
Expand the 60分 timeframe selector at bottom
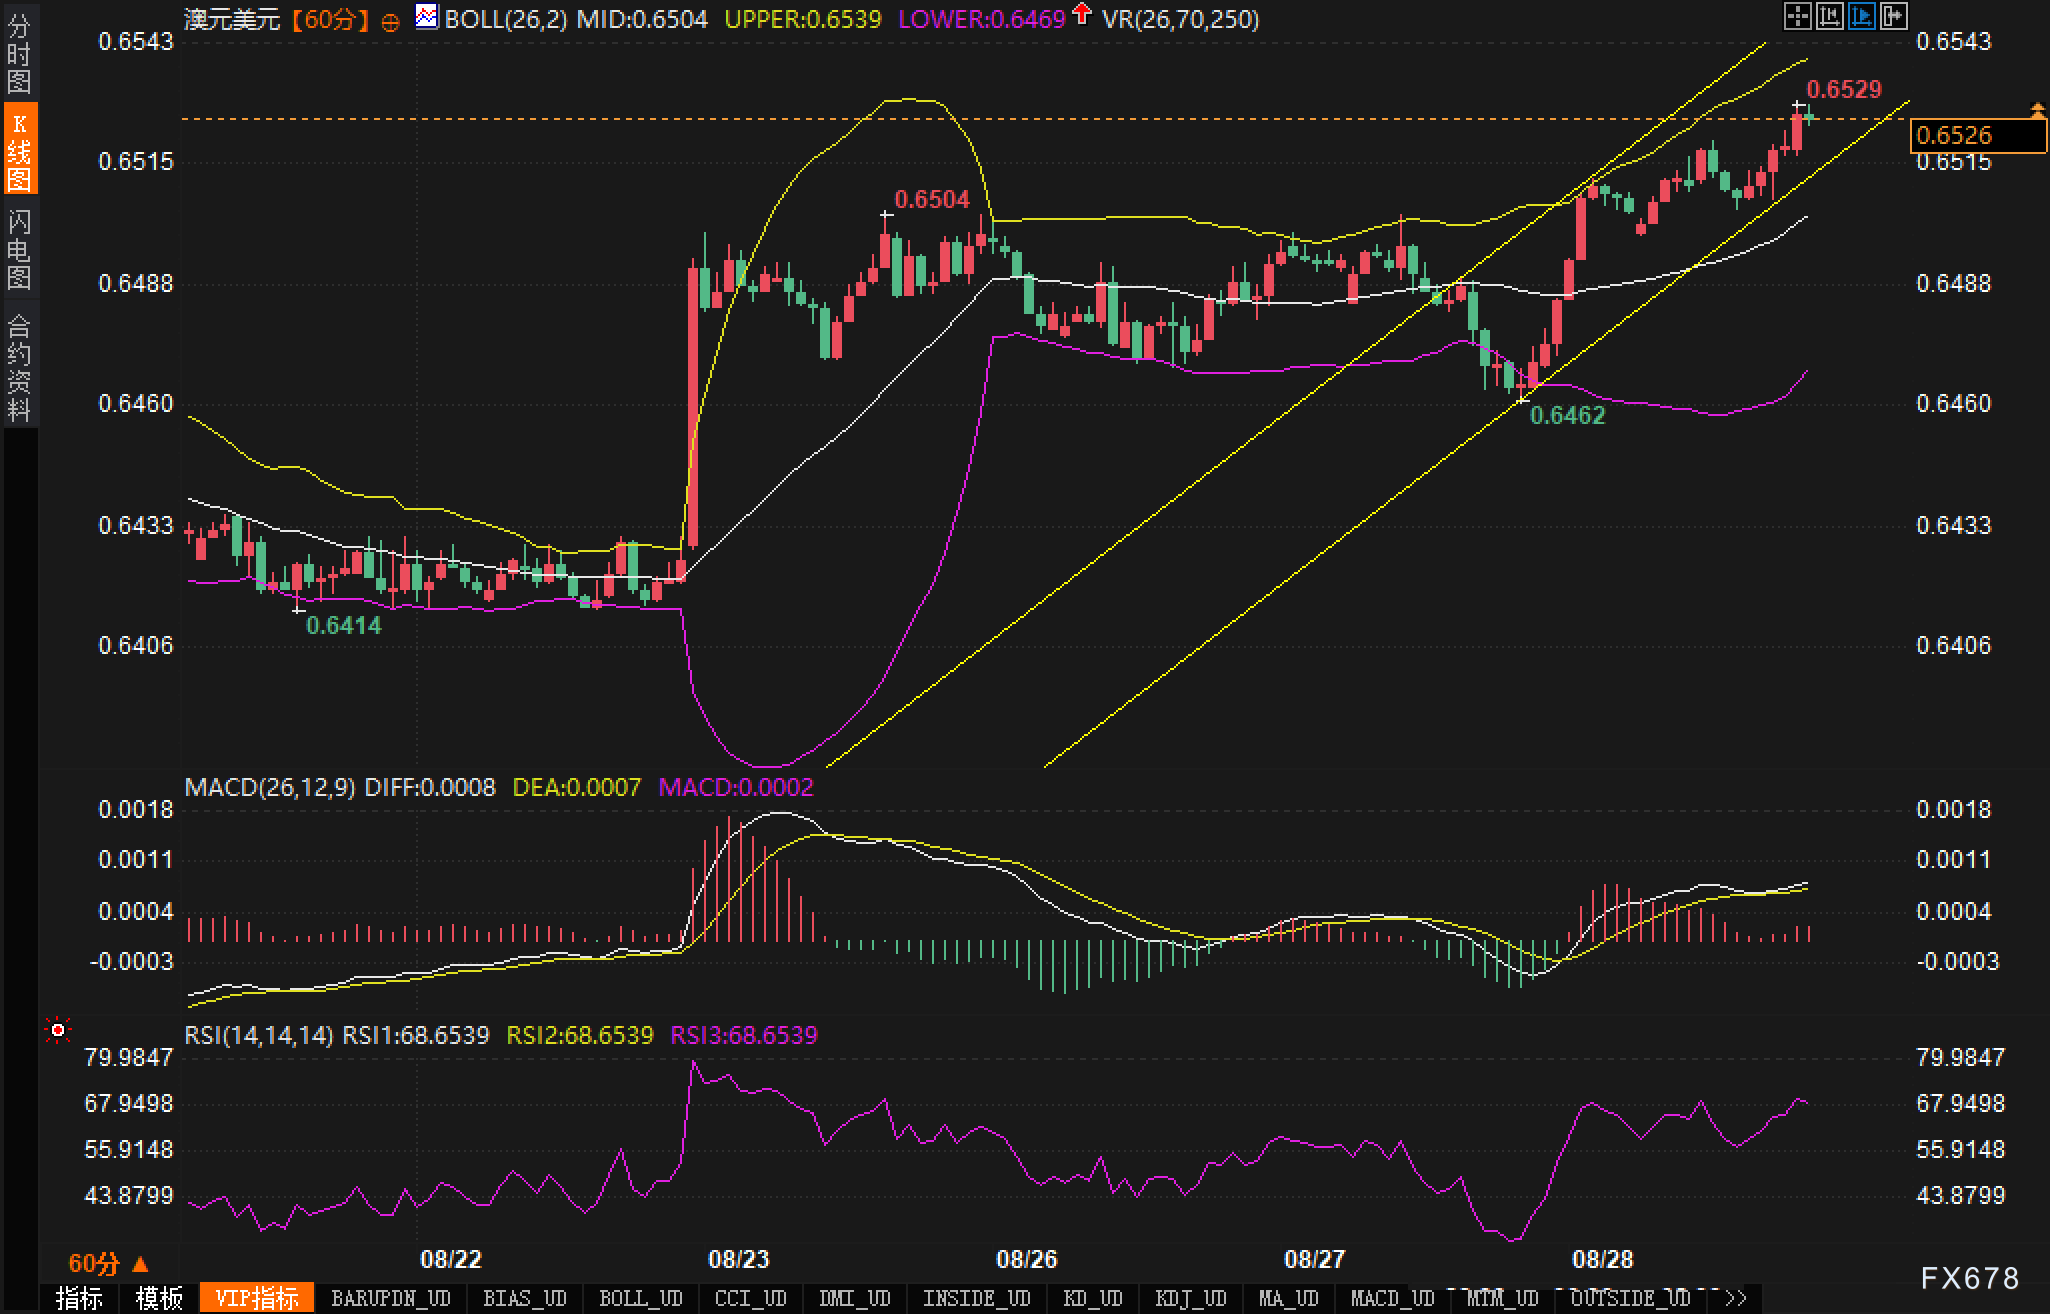(x=108, y=1263)
